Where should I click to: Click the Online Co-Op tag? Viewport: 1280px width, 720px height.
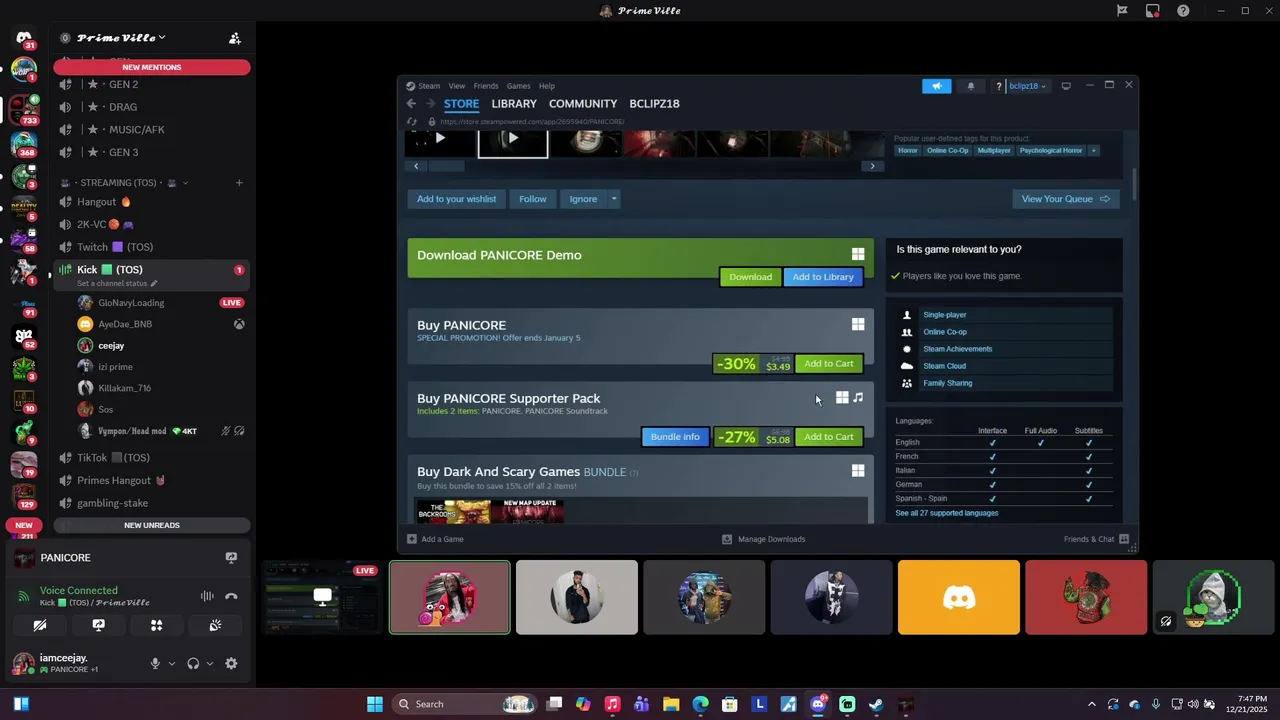[x=947, y=150]
